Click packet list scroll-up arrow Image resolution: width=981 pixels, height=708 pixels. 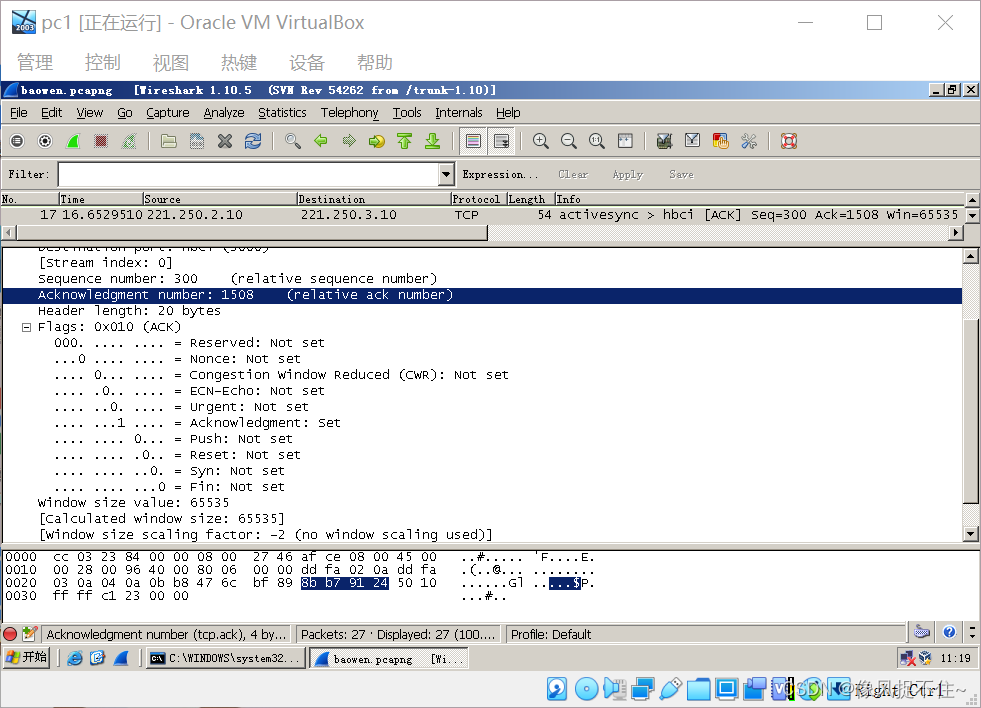click(972, 200)
